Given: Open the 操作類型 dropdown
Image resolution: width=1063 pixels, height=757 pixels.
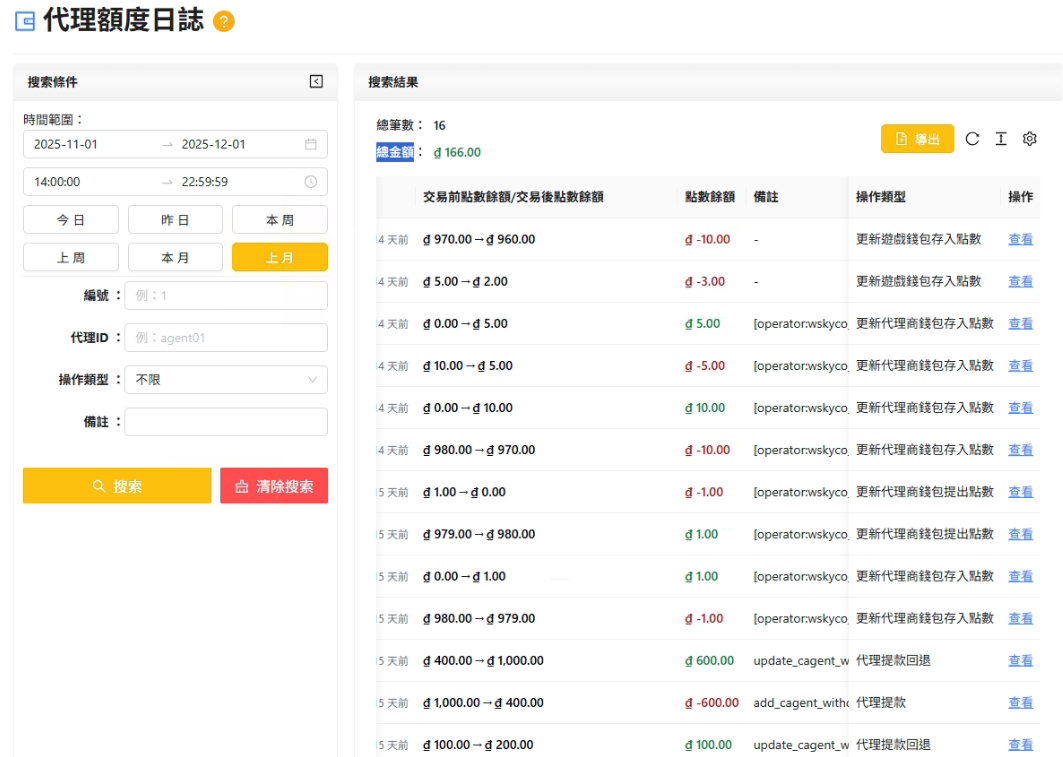Looking at the screenshot, I should (x=226, y=380).
